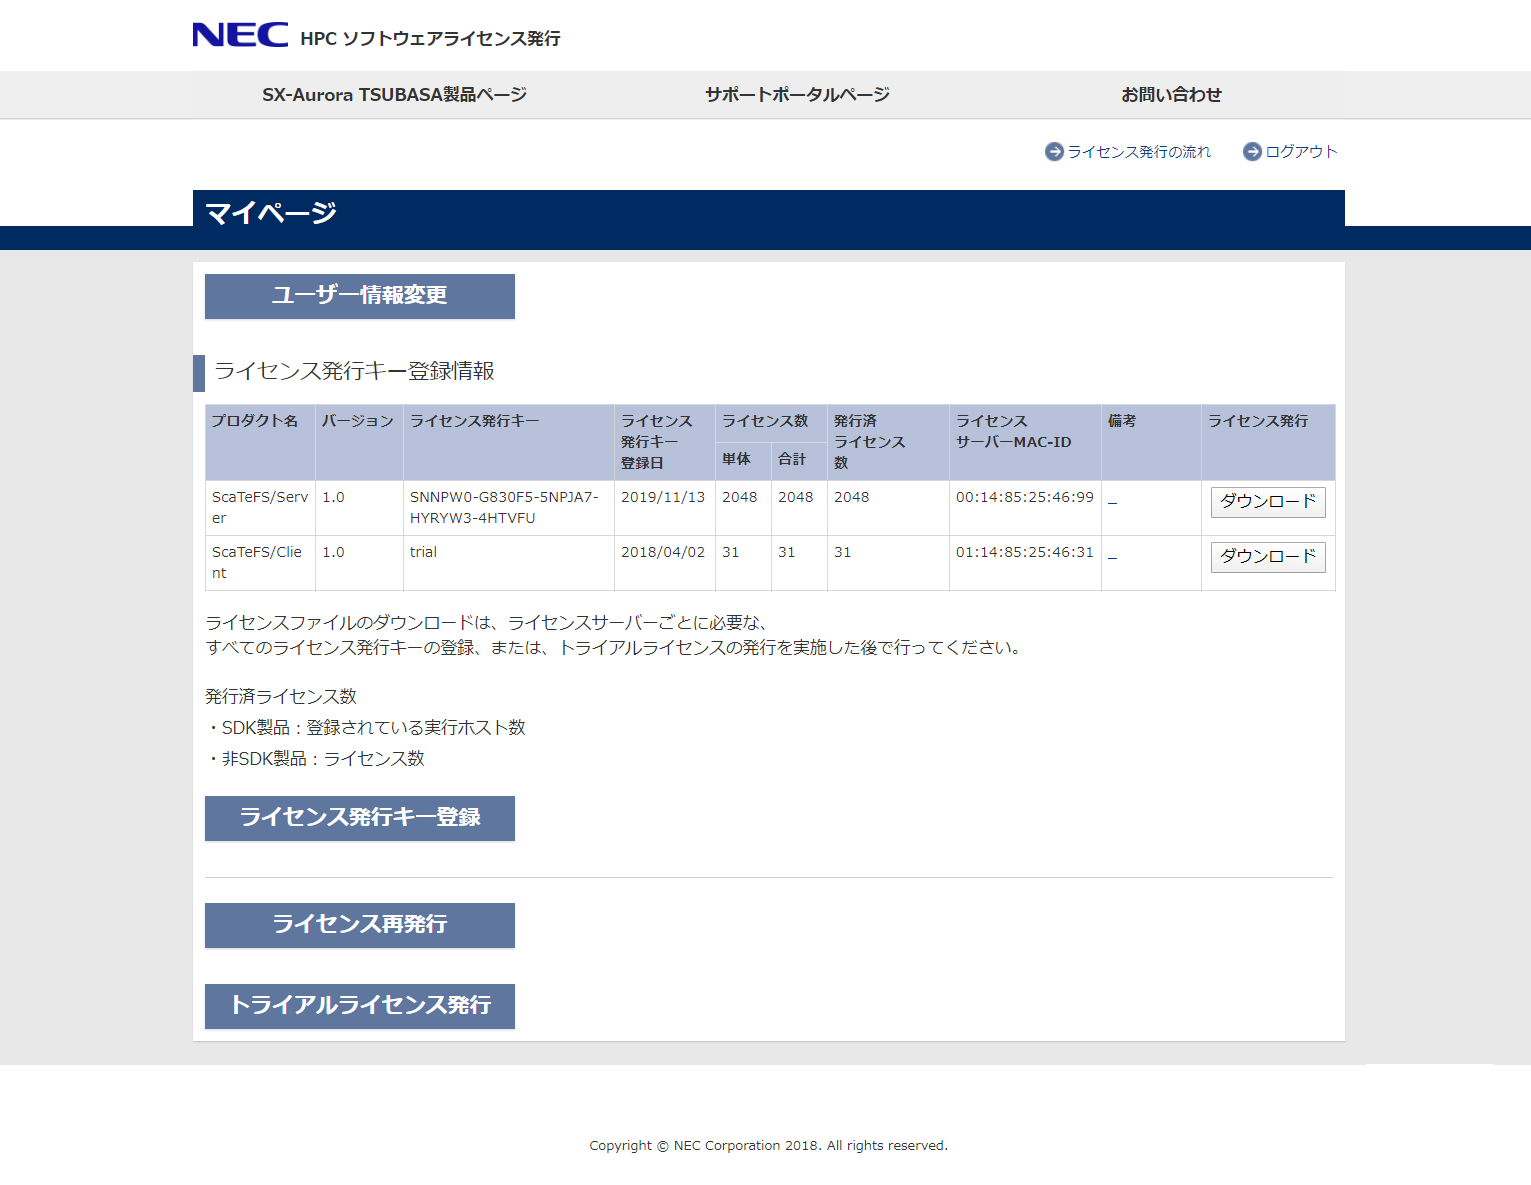Click the マイページ page title
This screenshot has width=1531, height=1185.
tap(271, 212)
